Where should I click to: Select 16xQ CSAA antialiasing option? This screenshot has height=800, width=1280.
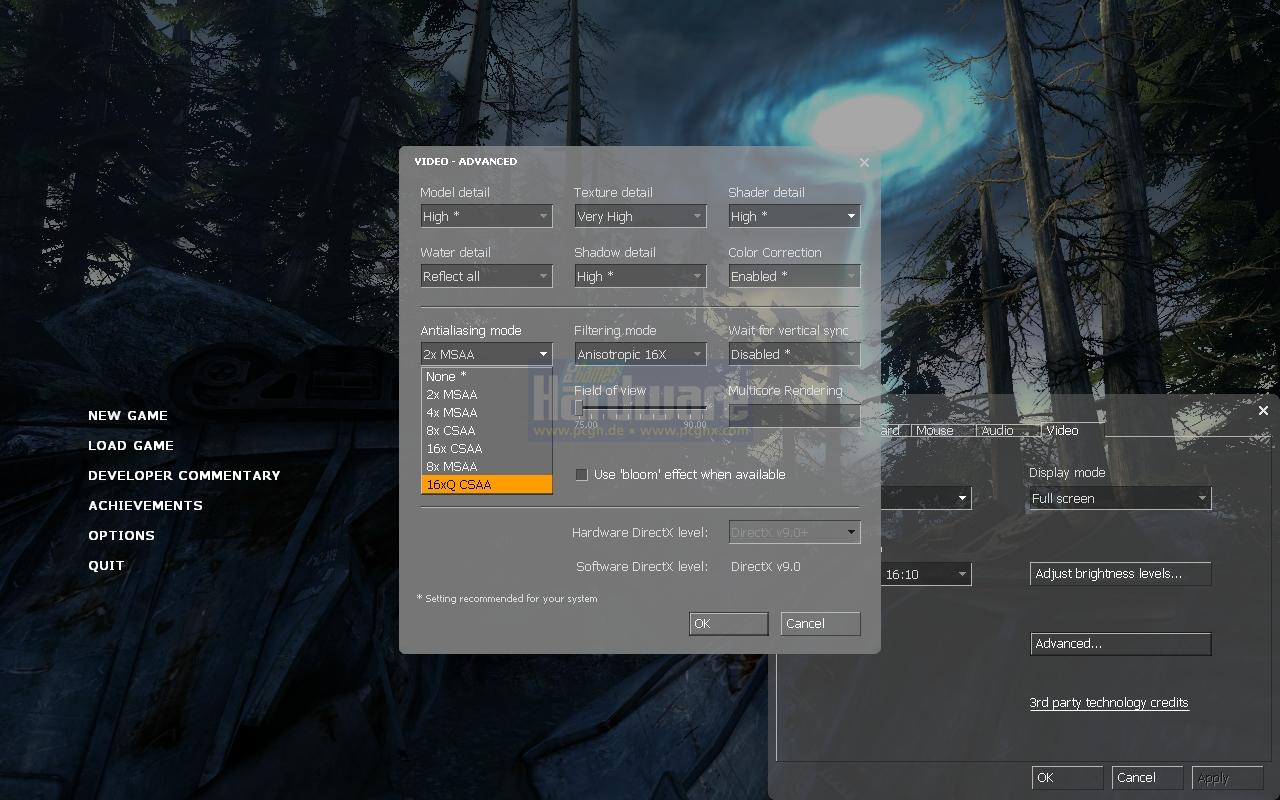[x=486, y=485]
